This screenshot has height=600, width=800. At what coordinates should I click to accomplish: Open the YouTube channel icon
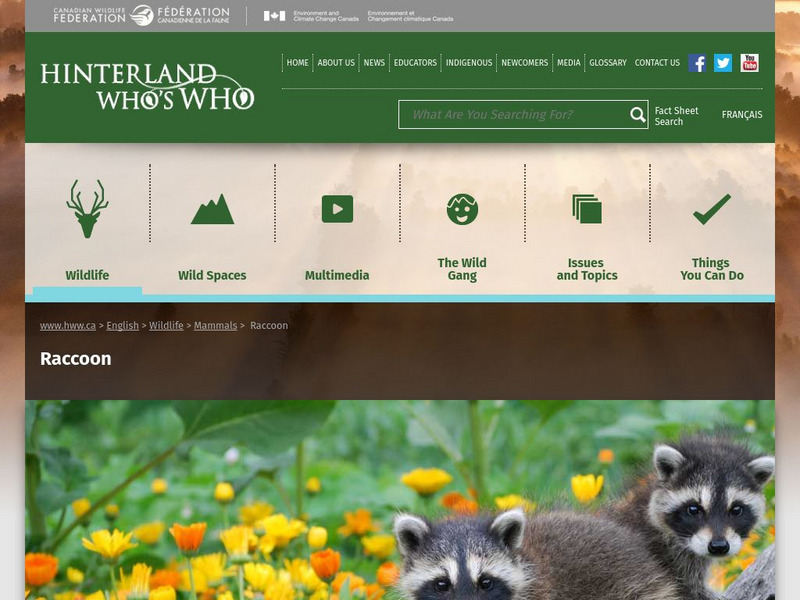pos(749,63)
